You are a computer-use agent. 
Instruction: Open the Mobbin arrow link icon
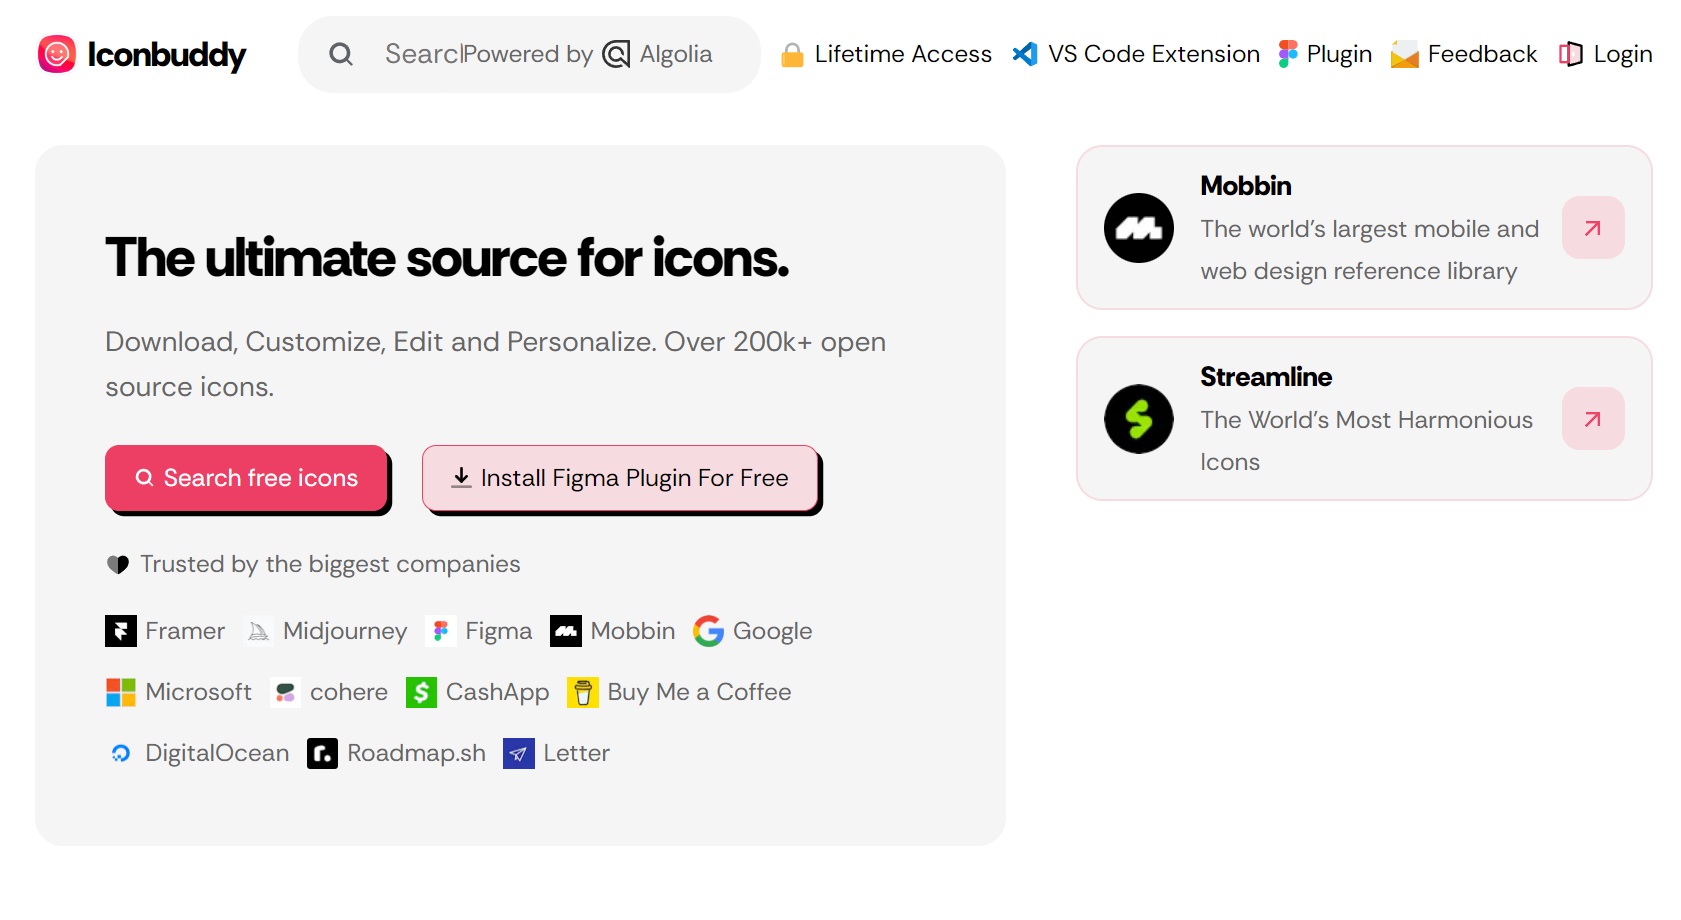pos(1593,228)
